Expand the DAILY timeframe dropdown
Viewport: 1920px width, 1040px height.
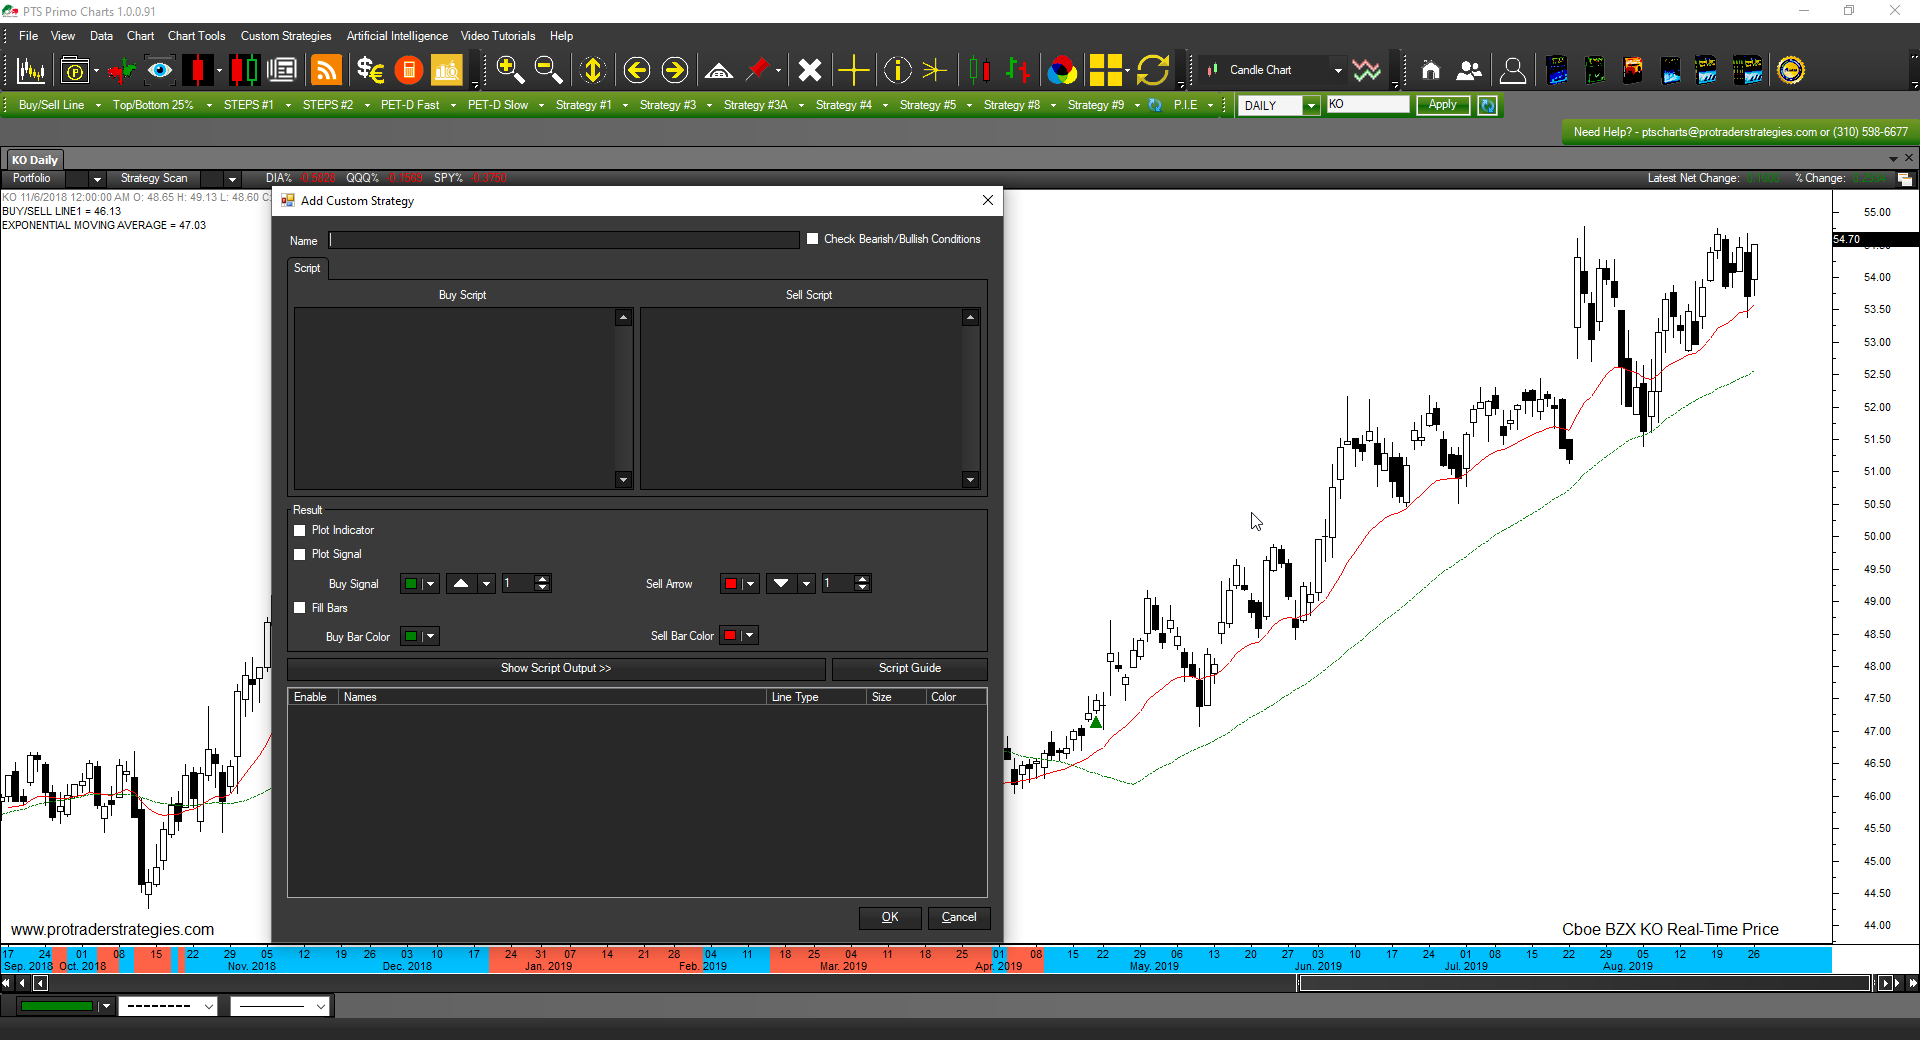pos(1310,106)
